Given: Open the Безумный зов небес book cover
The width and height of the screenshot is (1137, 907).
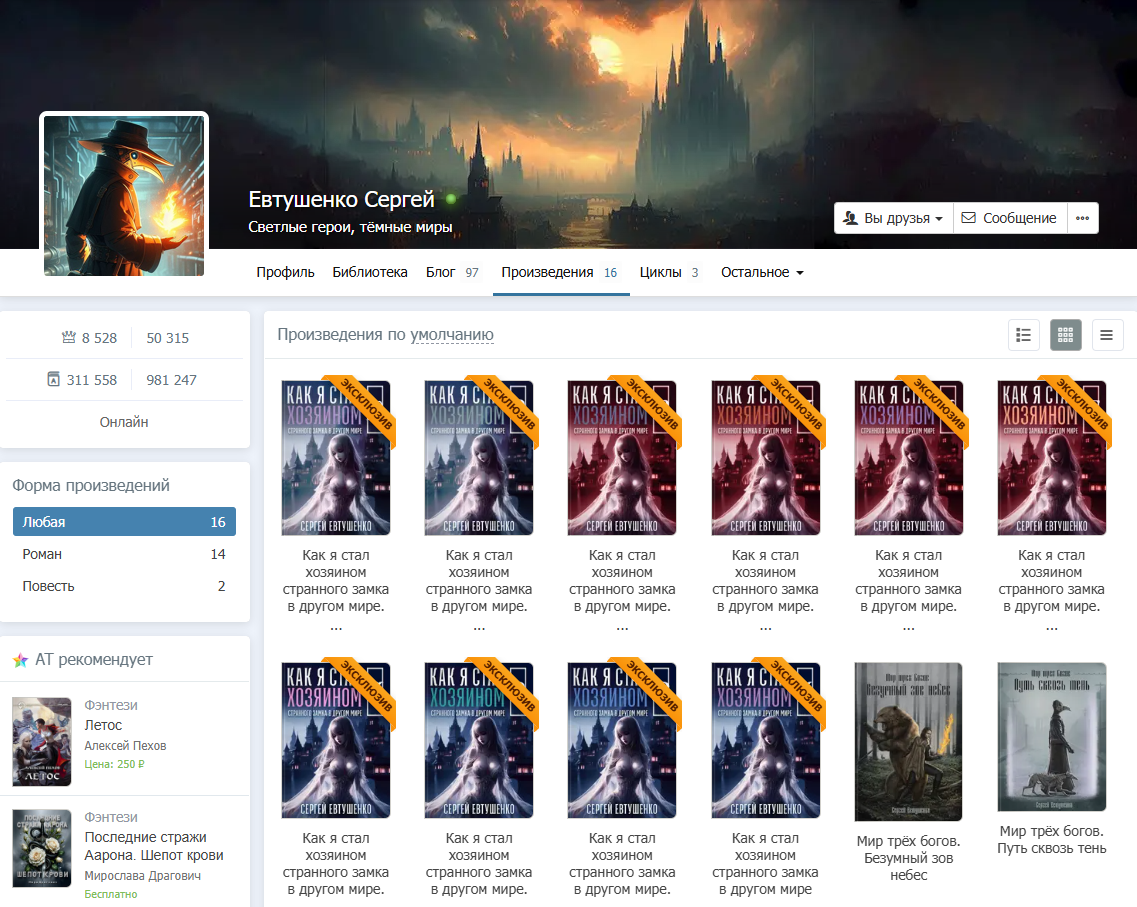Looking at the screenshot, I should pos(908,741).
